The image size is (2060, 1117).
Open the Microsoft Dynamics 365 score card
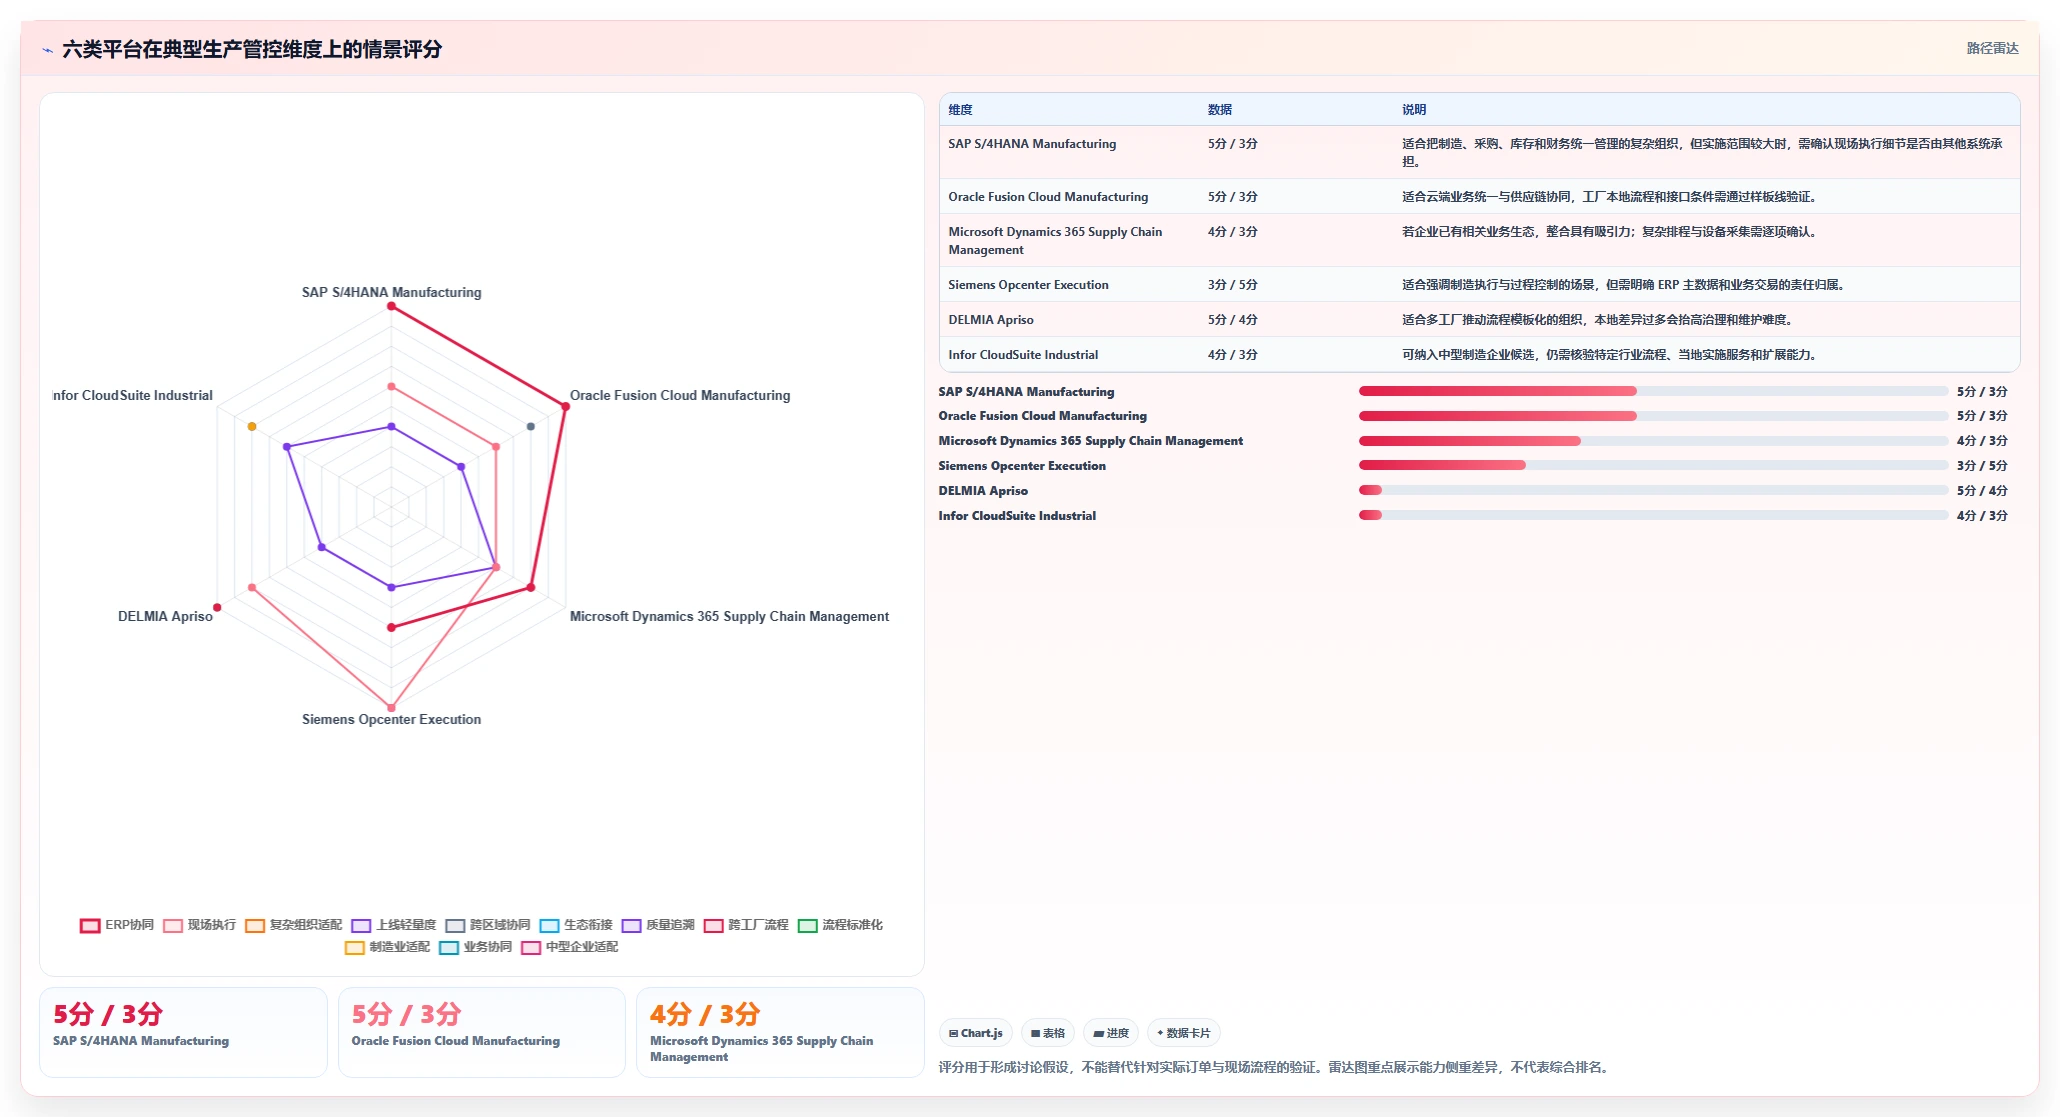coord(780,1032)
